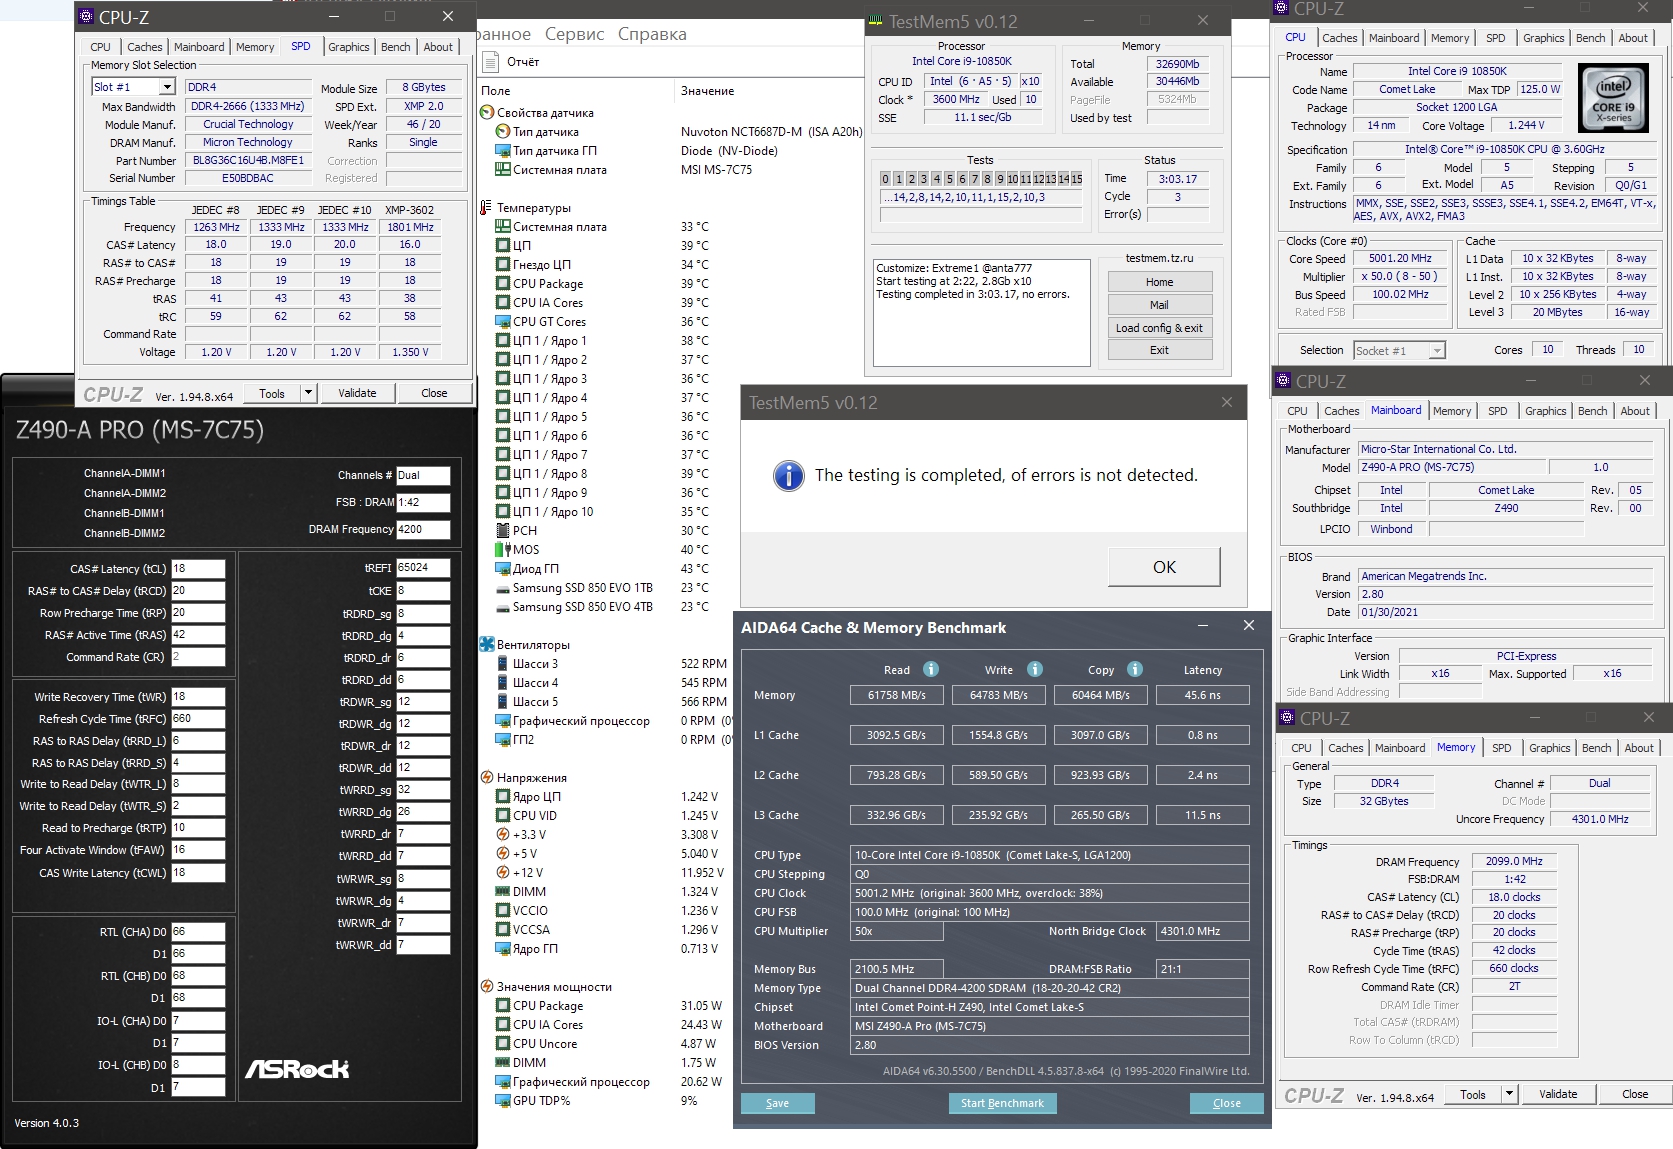Click Mail button in TestMem5

1159,305
